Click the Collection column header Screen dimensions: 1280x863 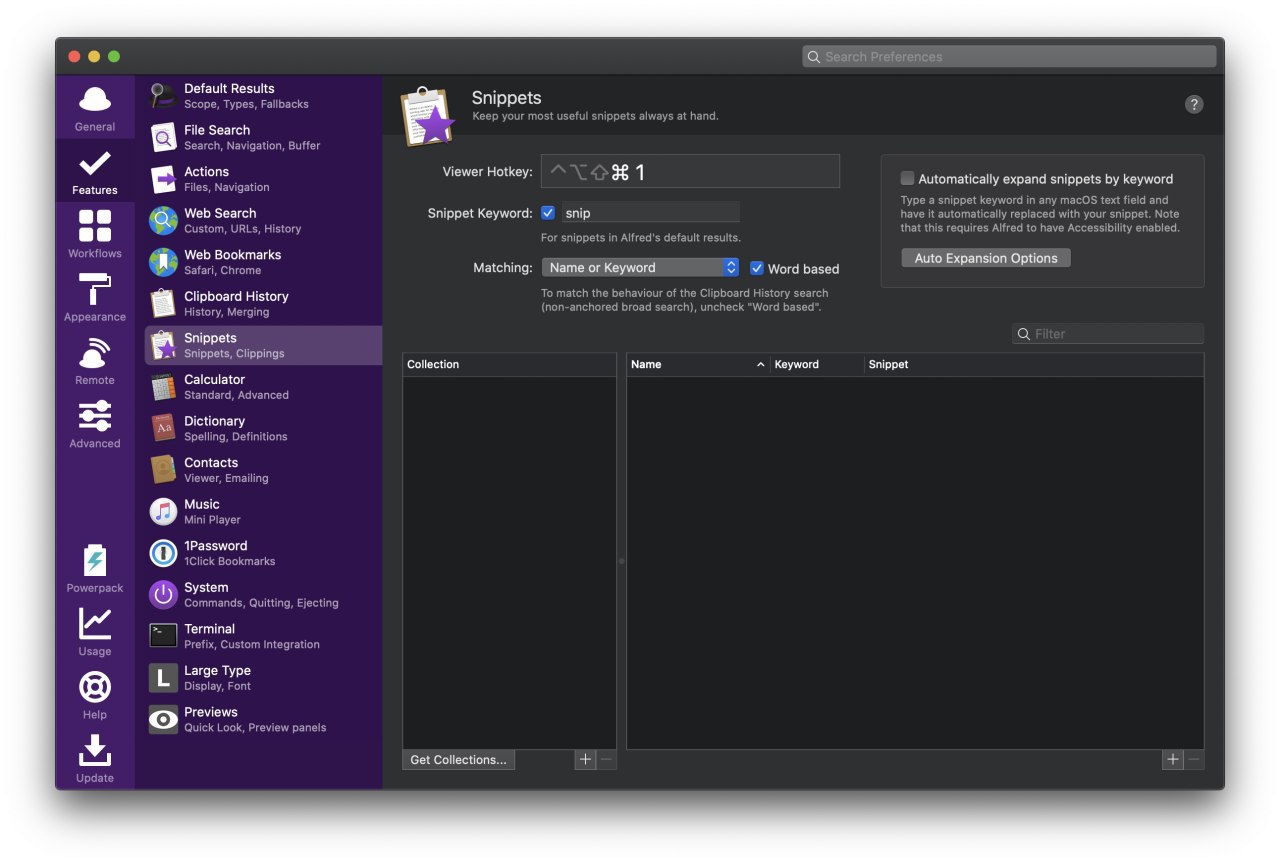(x=510, y=364)
